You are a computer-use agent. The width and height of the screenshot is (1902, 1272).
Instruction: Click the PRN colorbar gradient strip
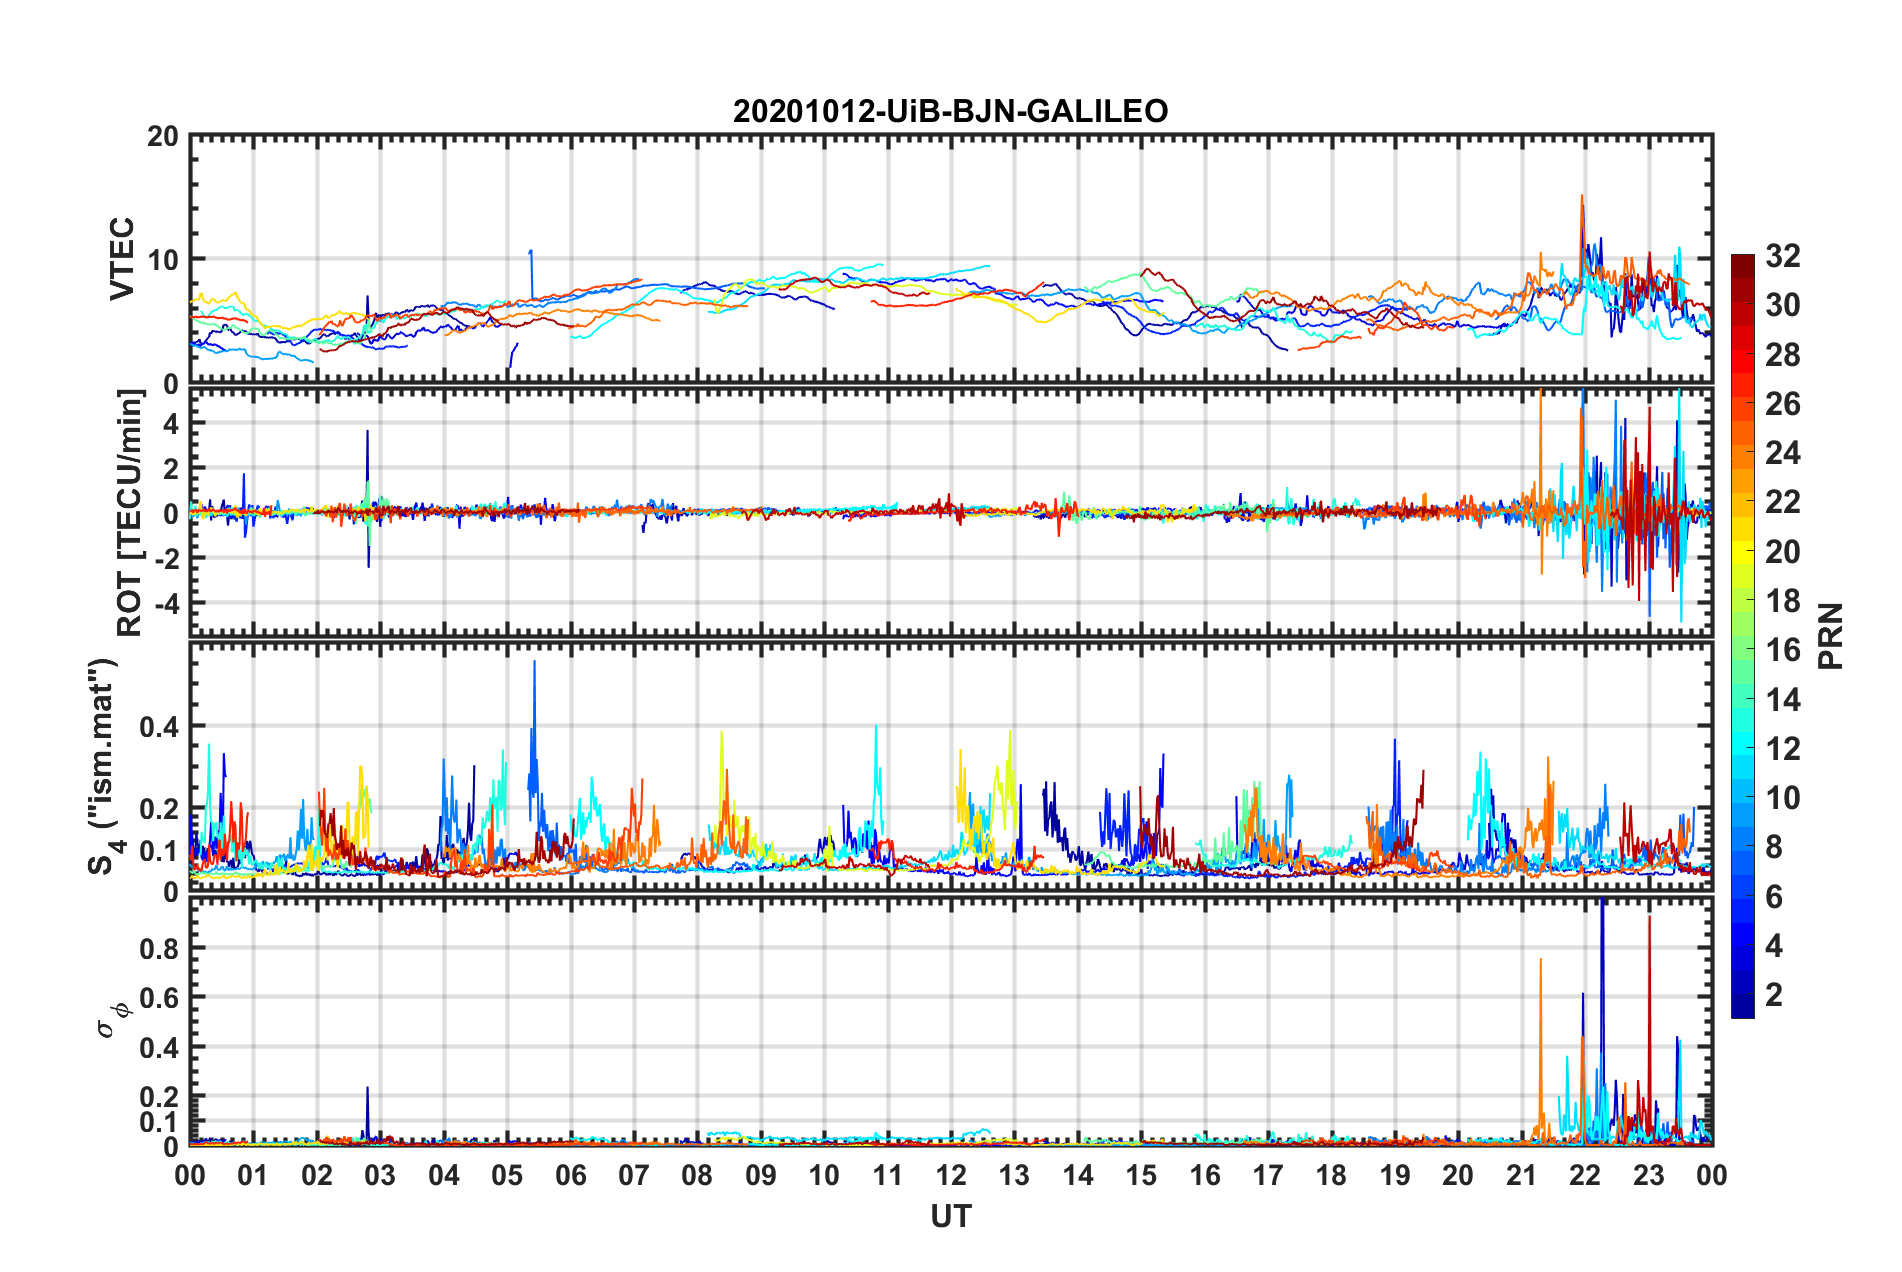pyautogui.click(x=1742, y=636)
